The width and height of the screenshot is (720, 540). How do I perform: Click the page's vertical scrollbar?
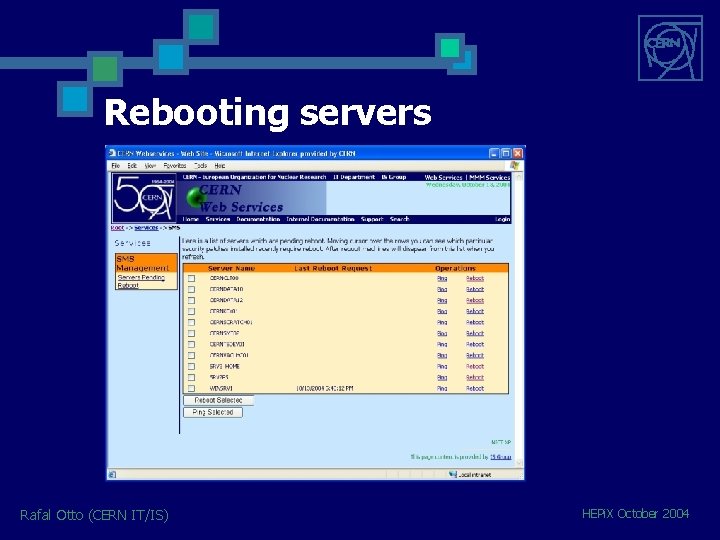pyautogui.click(x=519, y=320)
